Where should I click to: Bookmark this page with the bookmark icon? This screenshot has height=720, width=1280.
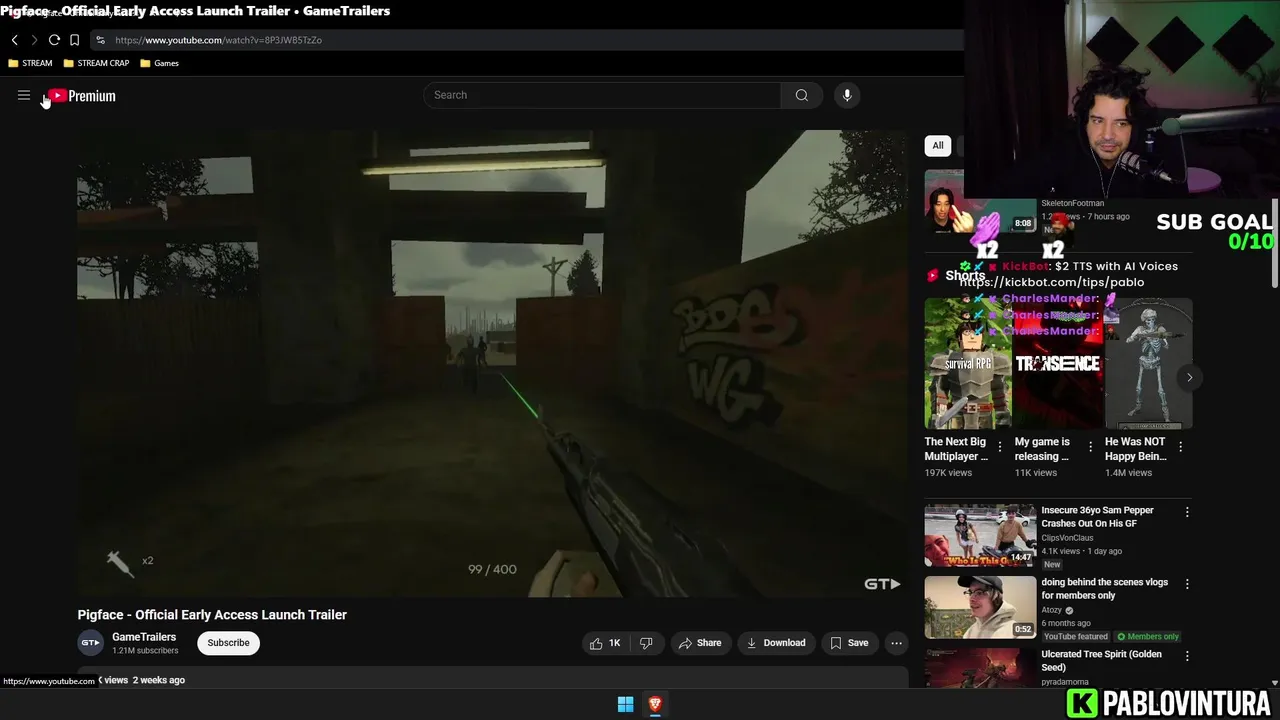(x=74, y=40)
